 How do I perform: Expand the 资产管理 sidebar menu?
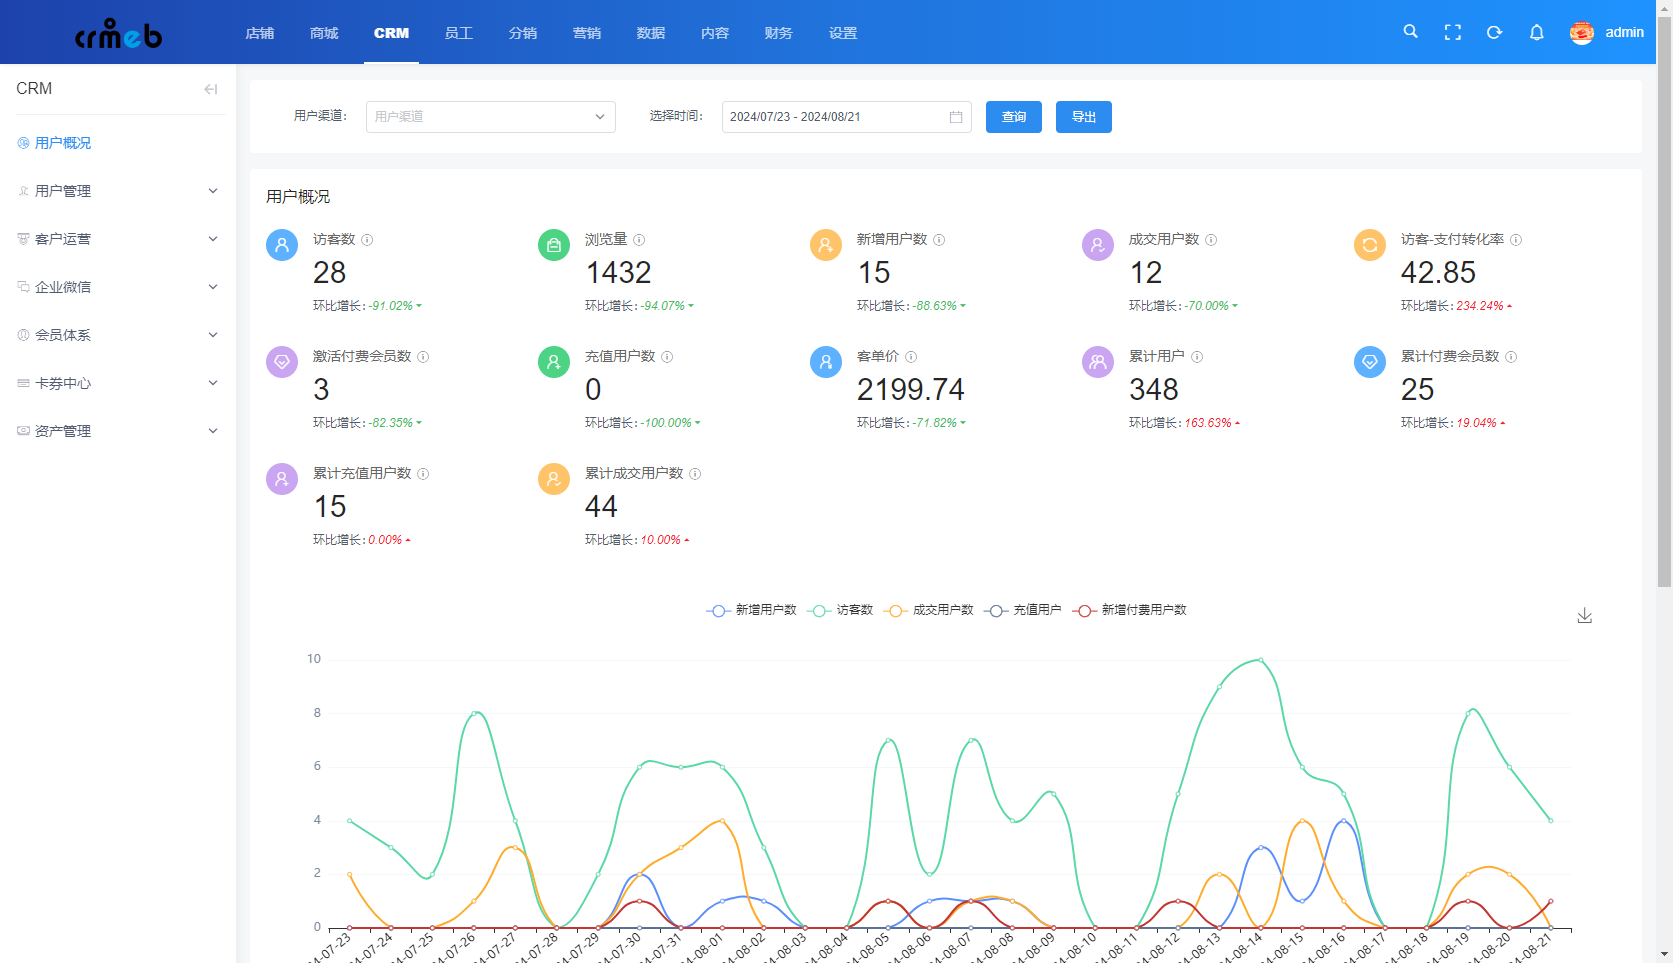pos(118,431)
